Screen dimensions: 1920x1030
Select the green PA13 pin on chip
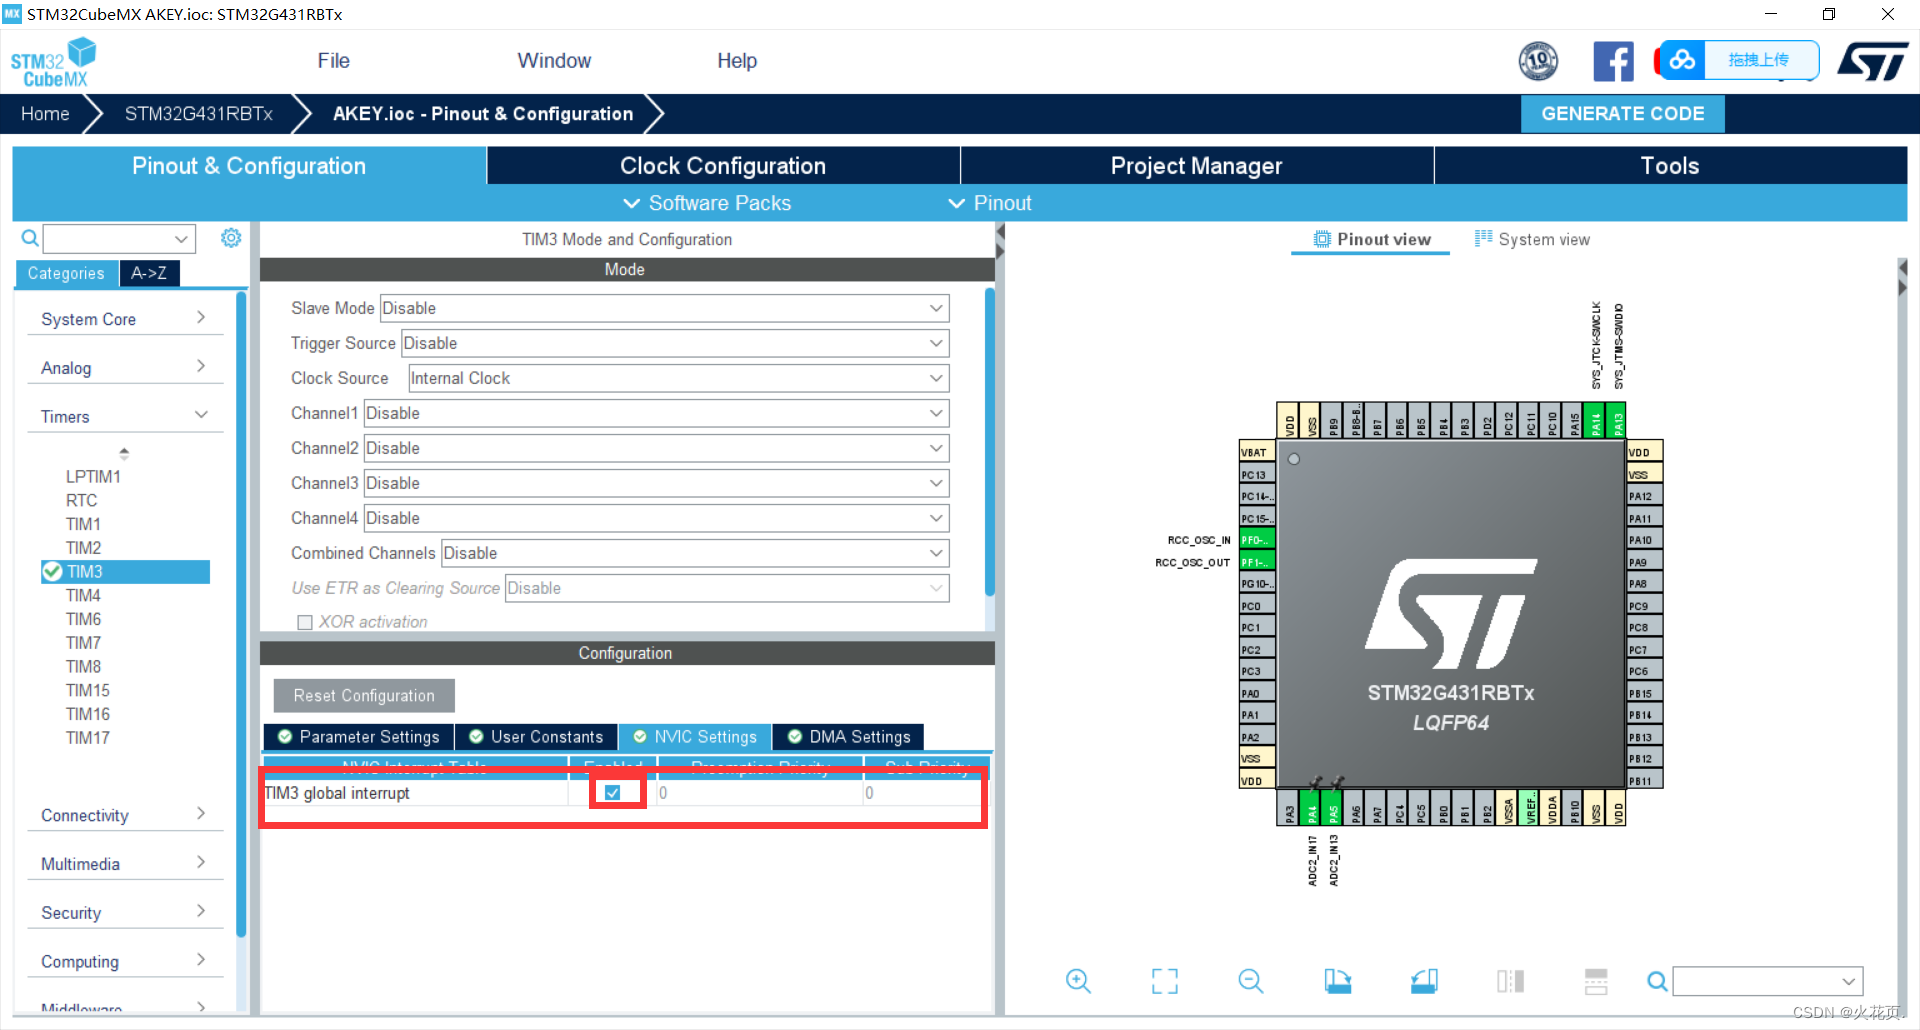(1616, 421)
